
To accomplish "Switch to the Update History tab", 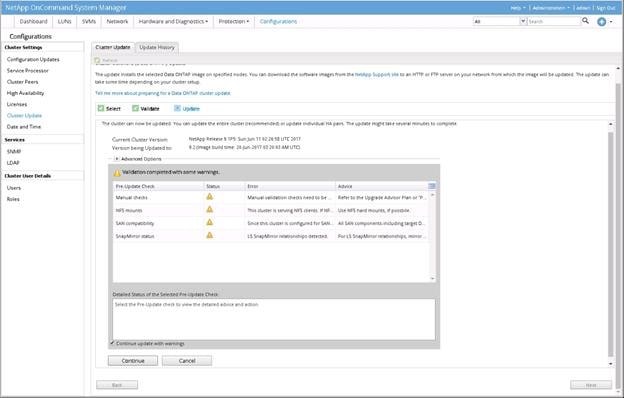I will (157, 47).
